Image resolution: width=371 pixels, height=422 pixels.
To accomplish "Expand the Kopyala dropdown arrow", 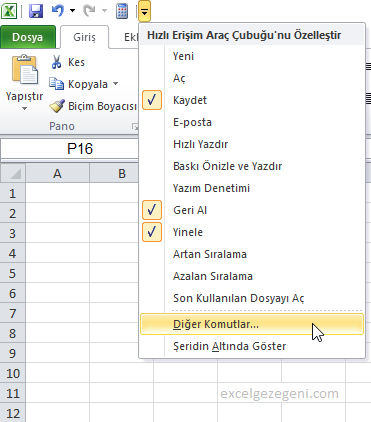I will (x=116, y=84).
